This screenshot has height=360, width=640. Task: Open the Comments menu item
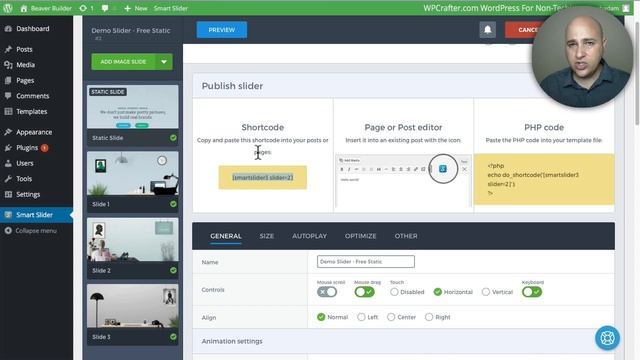(33, 96)
